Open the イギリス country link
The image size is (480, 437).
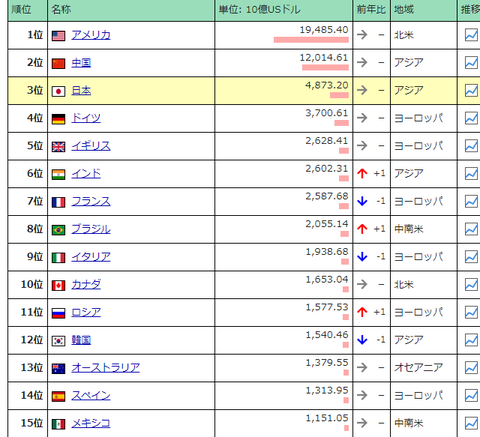coord(91,146)
